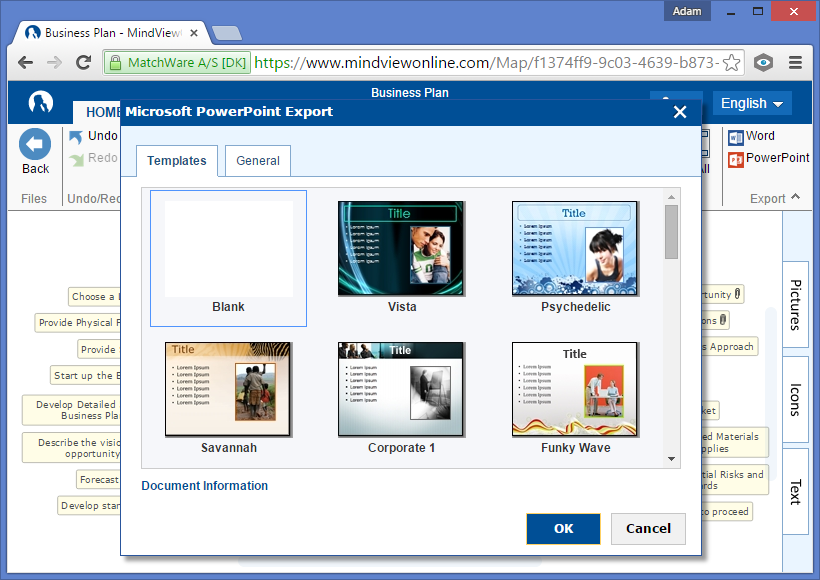Click the Back arrow icon

point(35,144)
